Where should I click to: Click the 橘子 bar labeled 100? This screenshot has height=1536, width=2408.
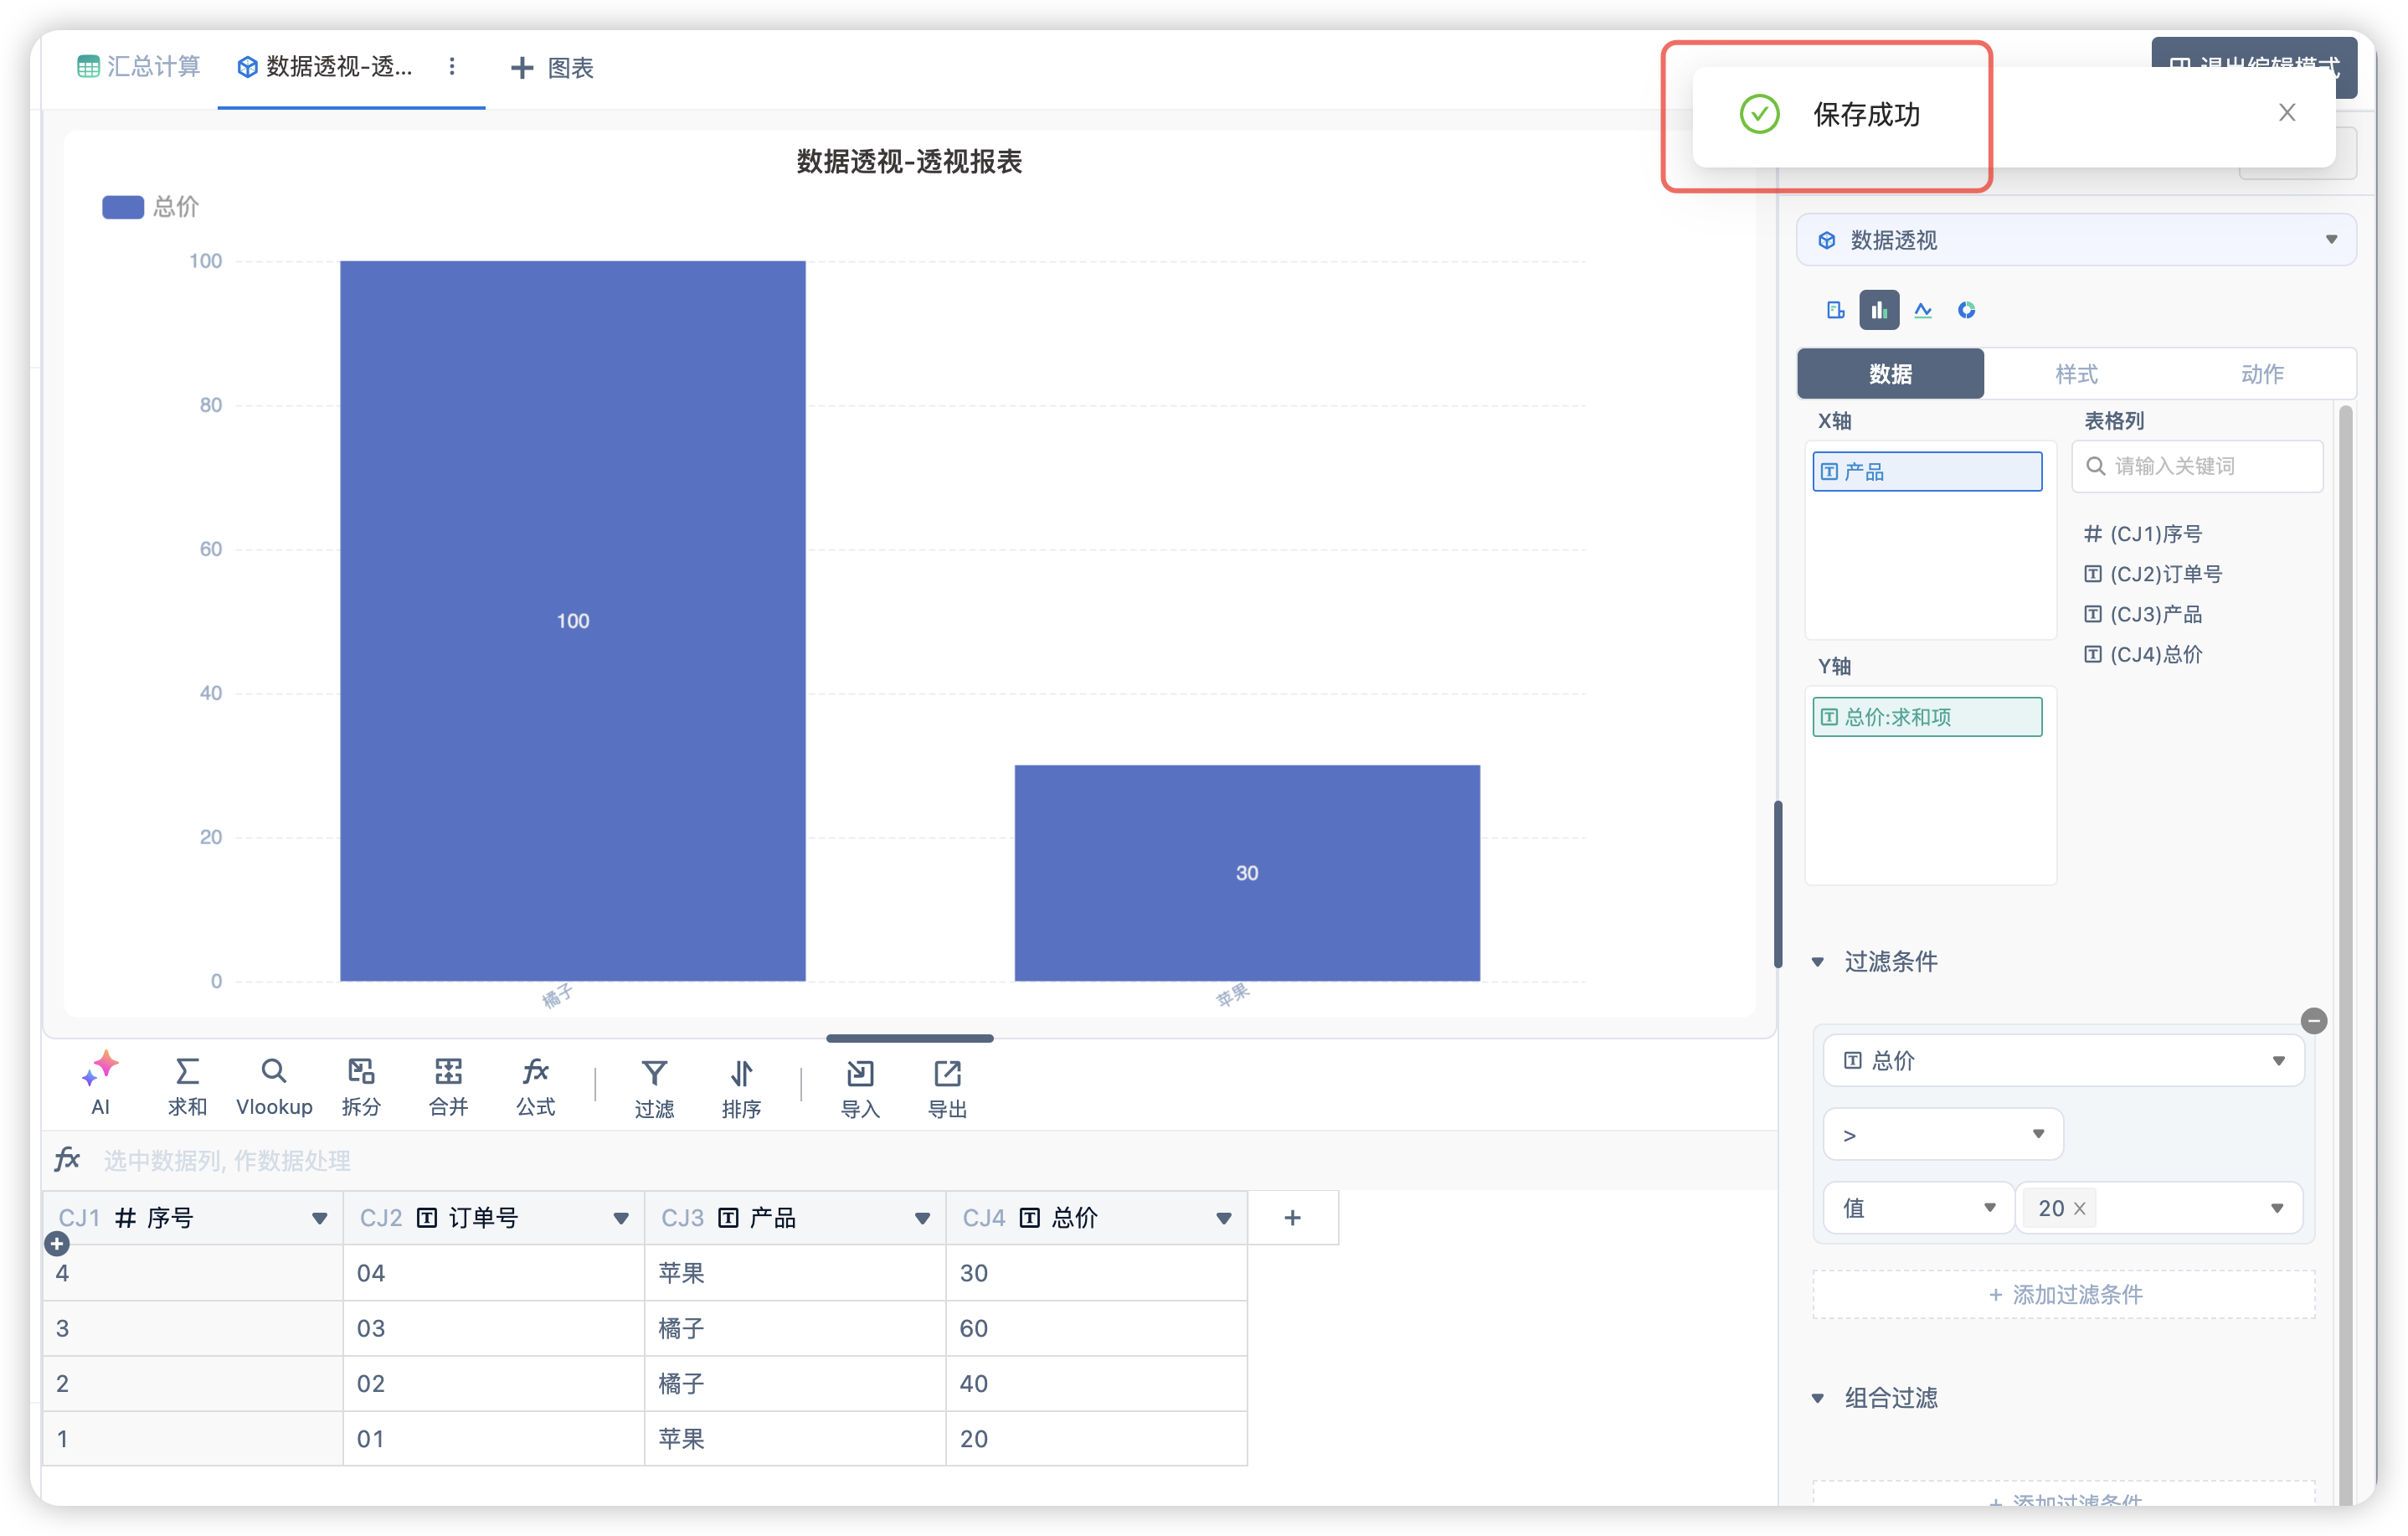(573, 621)
